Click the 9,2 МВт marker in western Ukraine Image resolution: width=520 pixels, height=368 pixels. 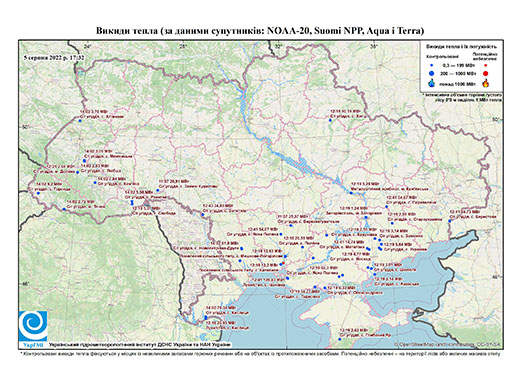[38, 193]
